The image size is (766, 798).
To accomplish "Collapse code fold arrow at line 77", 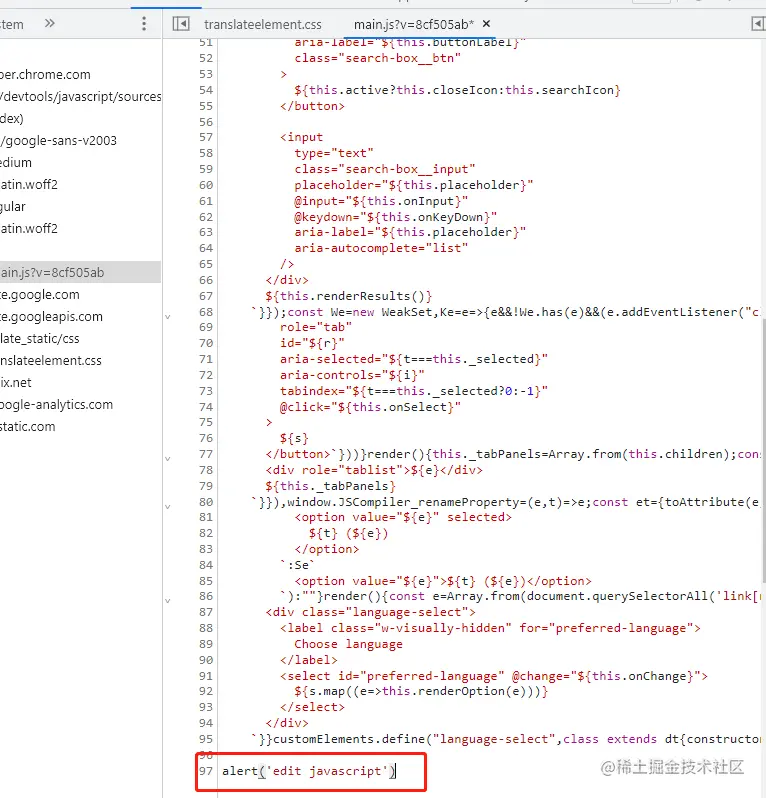I will (x=167, y=459).
